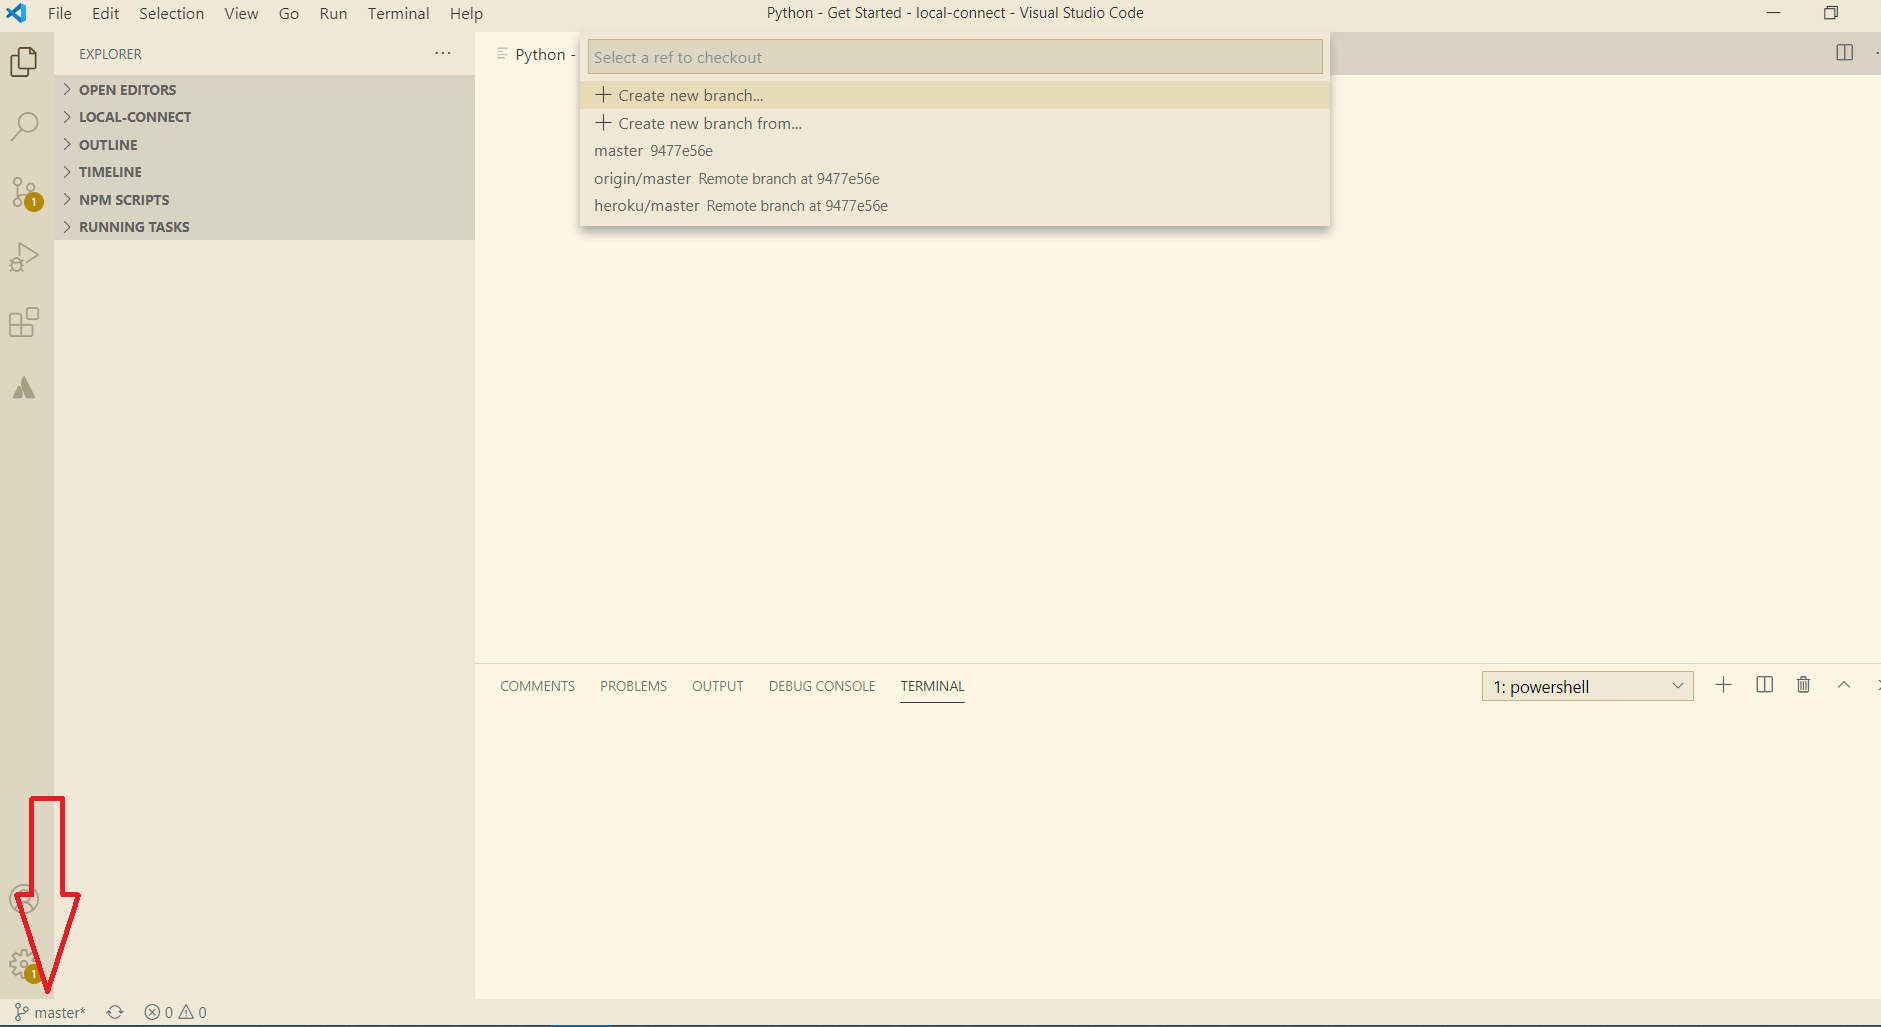Expand the NPM SCRIPTS section
1881x1027 pixels.
coord(264,200)
